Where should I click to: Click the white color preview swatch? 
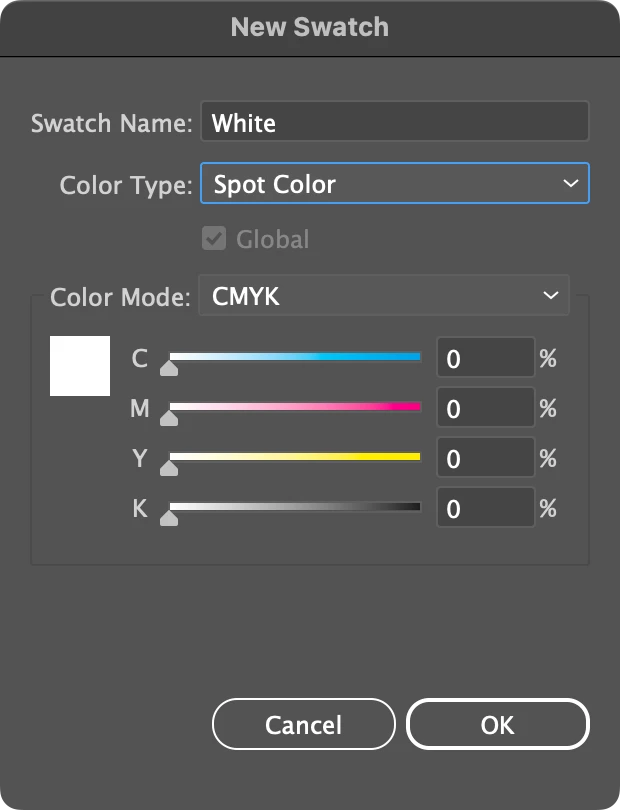tap(80, 365)
